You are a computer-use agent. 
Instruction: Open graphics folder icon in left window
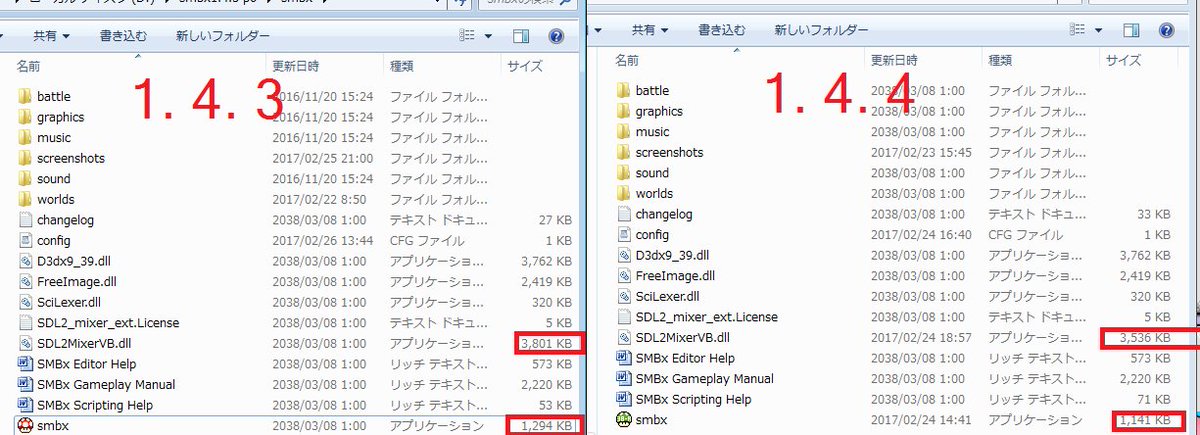[x=24, y=117]
